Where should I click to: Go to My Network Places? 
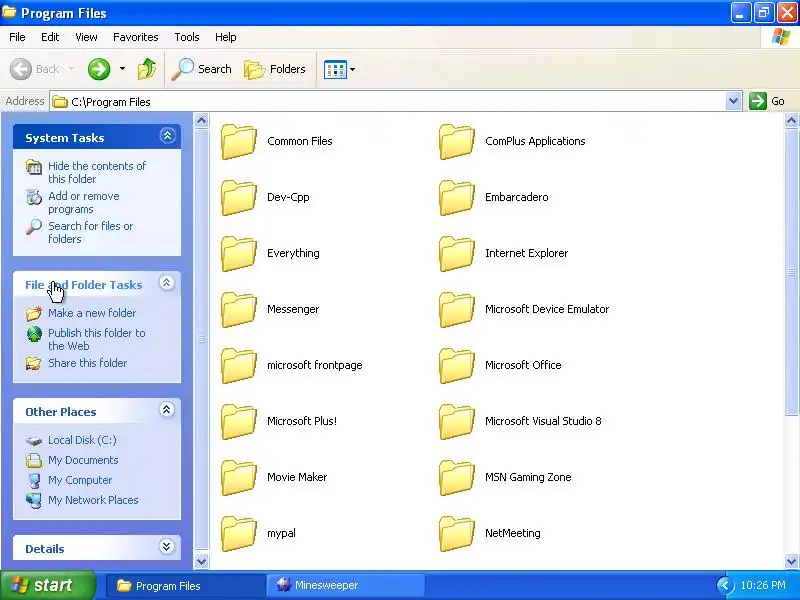click(93, 500)
